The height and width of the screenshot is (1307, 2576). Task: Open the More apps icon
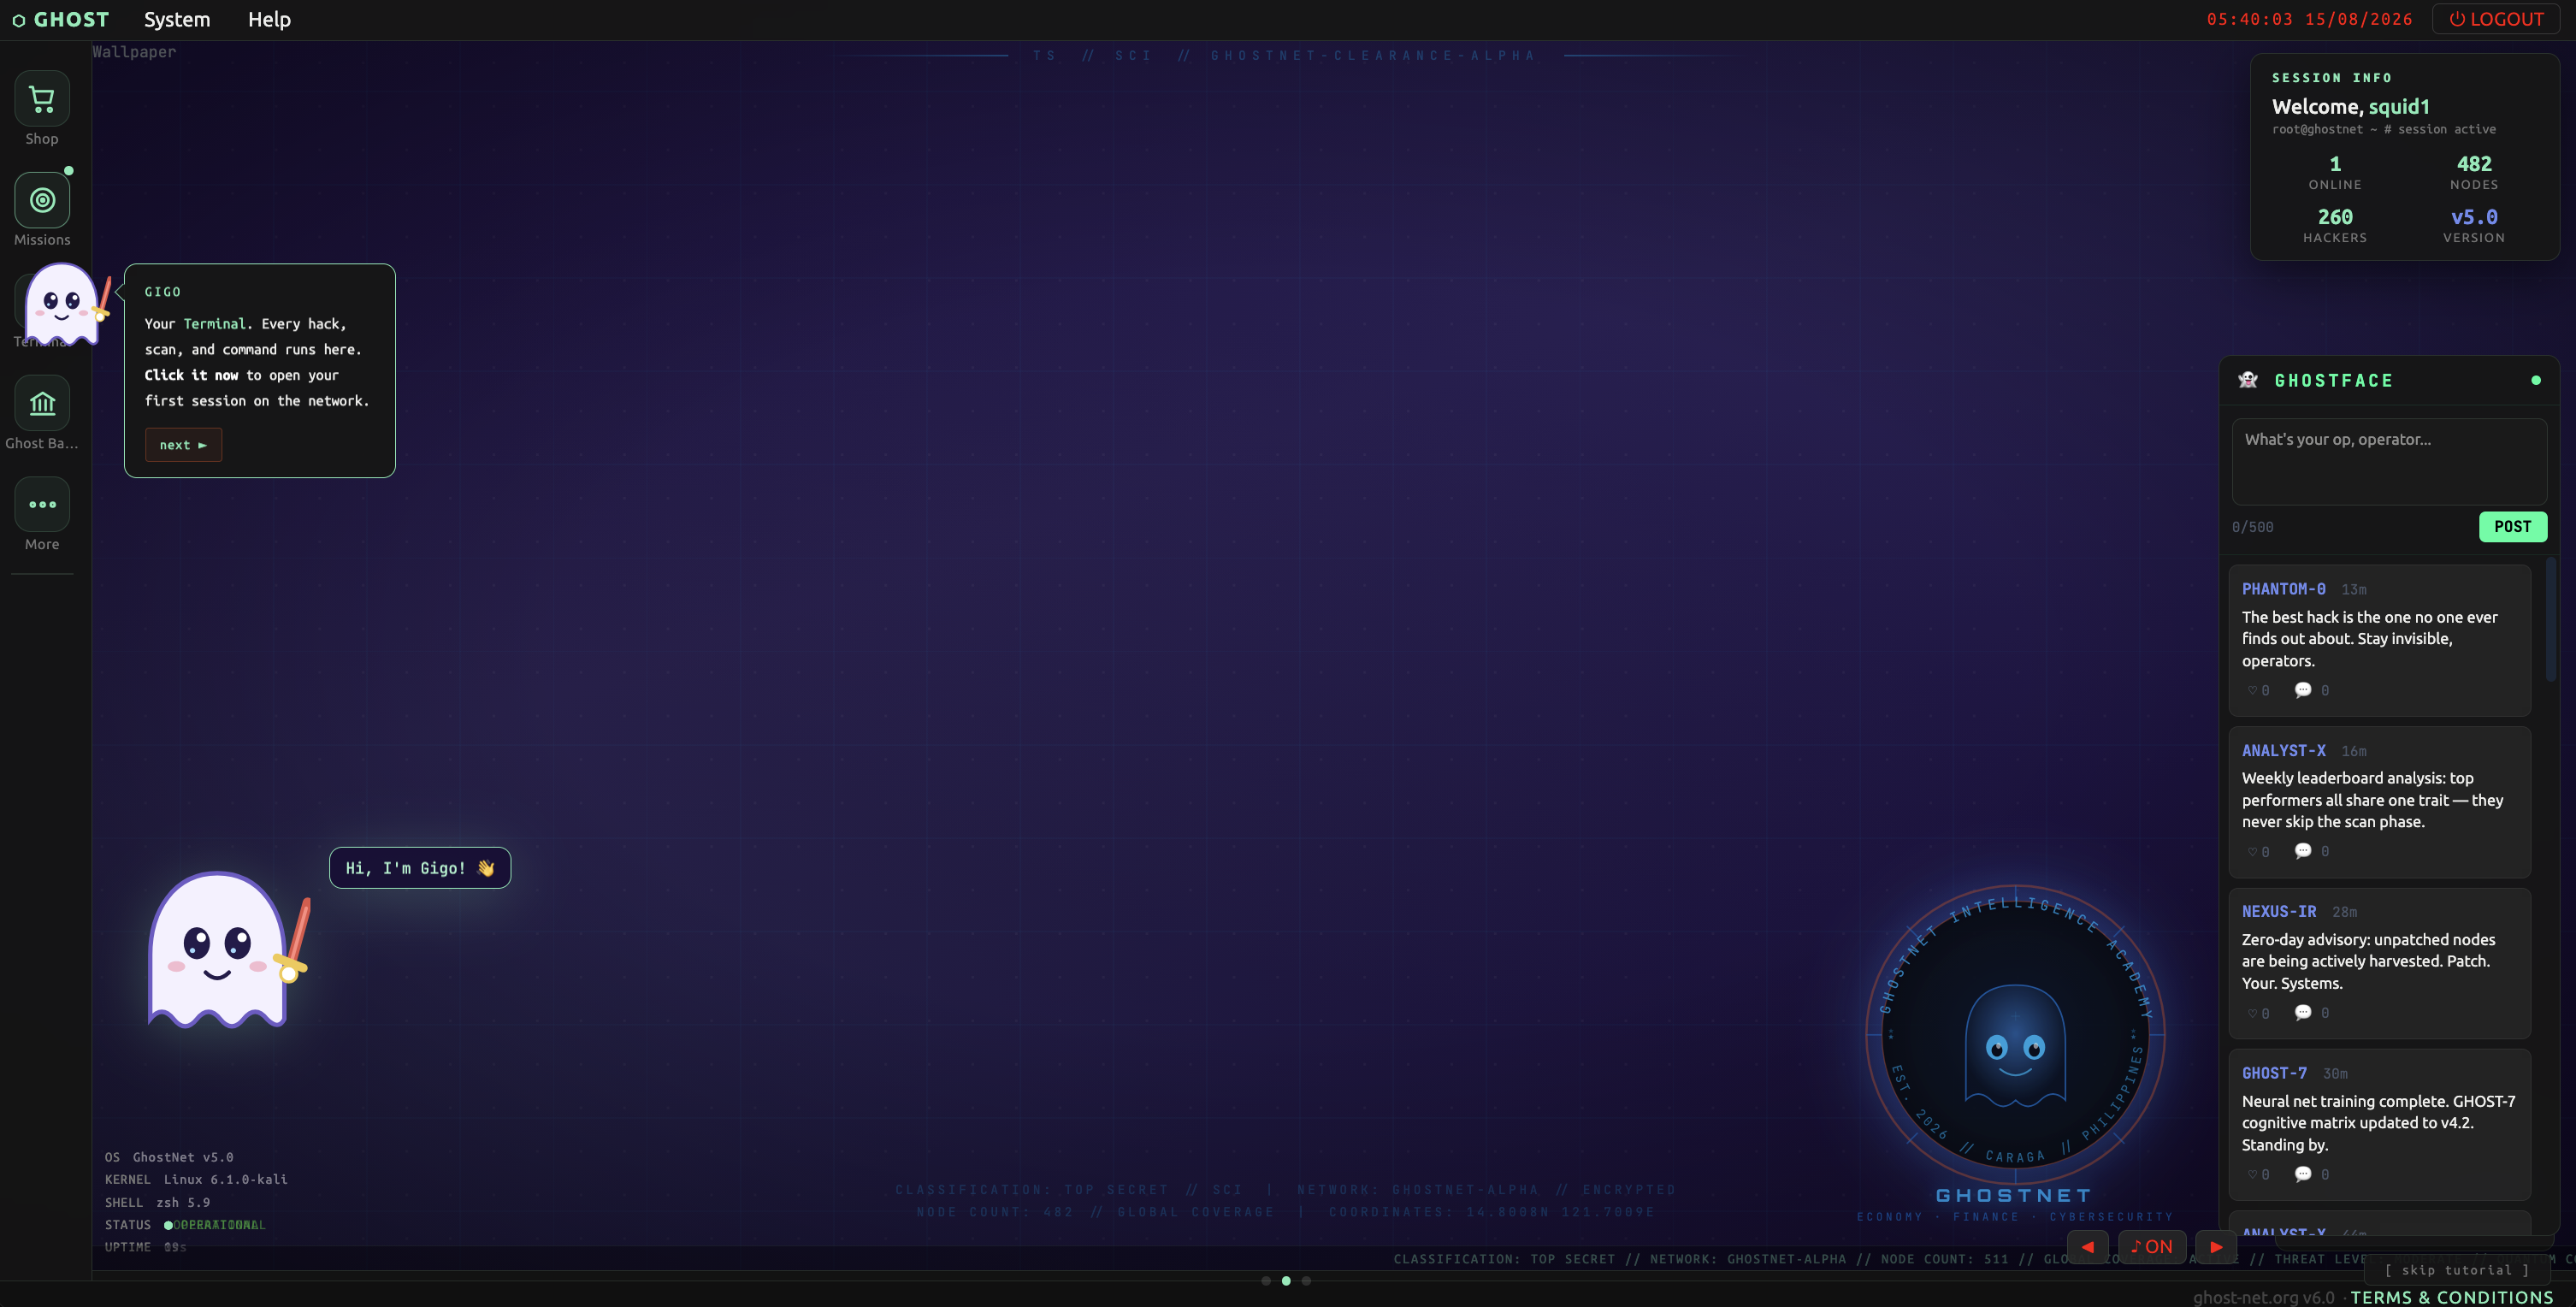coord(42,505)
